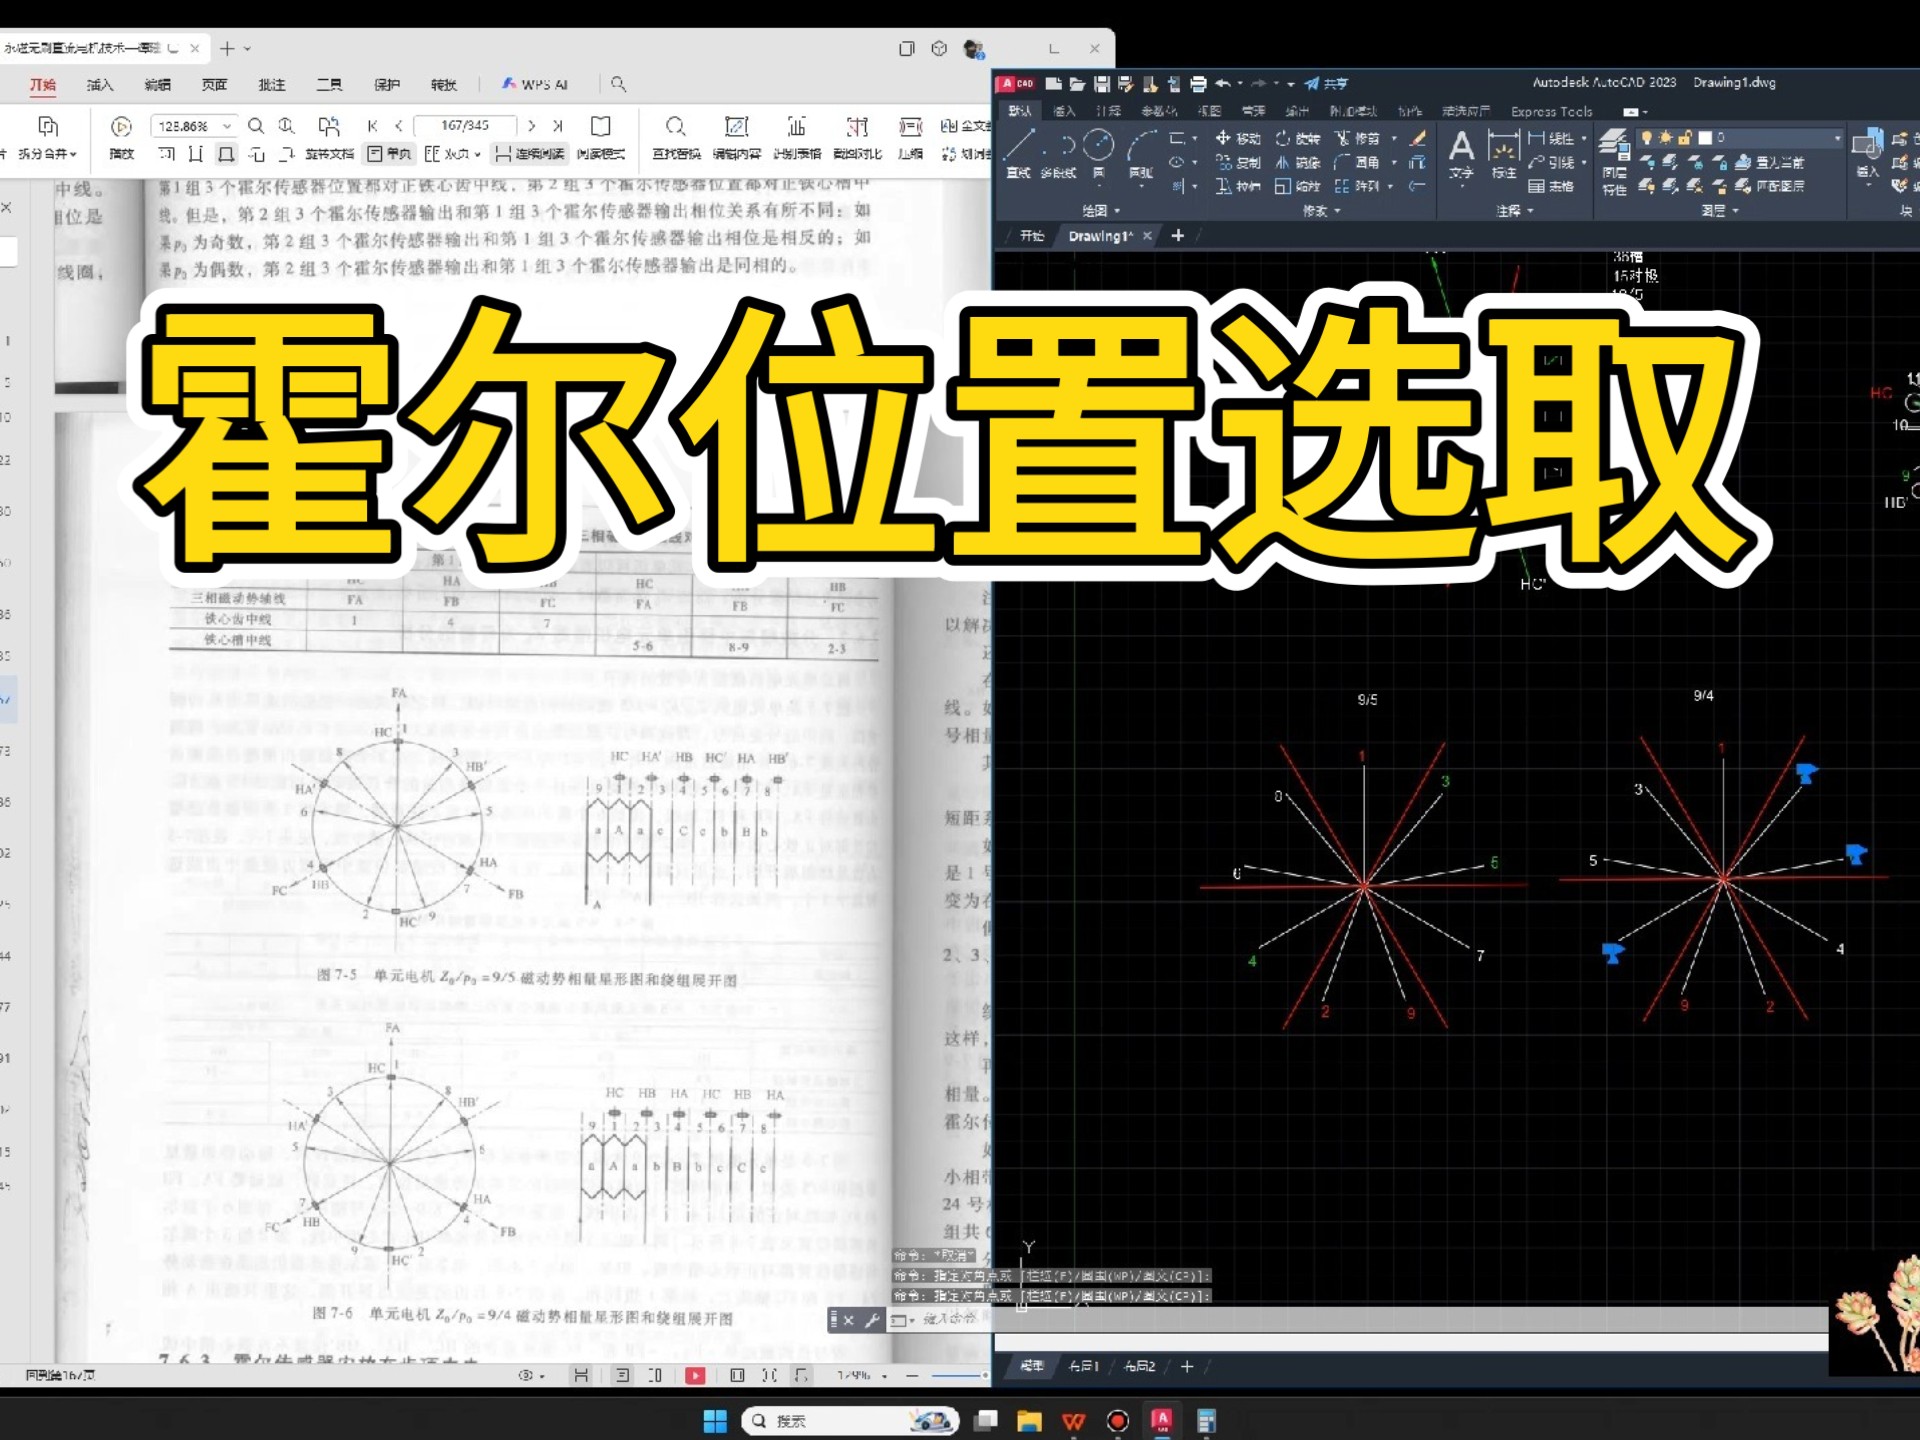Click the page number field 167/345
The image size is (1920, 1440).
click(465, 126)
